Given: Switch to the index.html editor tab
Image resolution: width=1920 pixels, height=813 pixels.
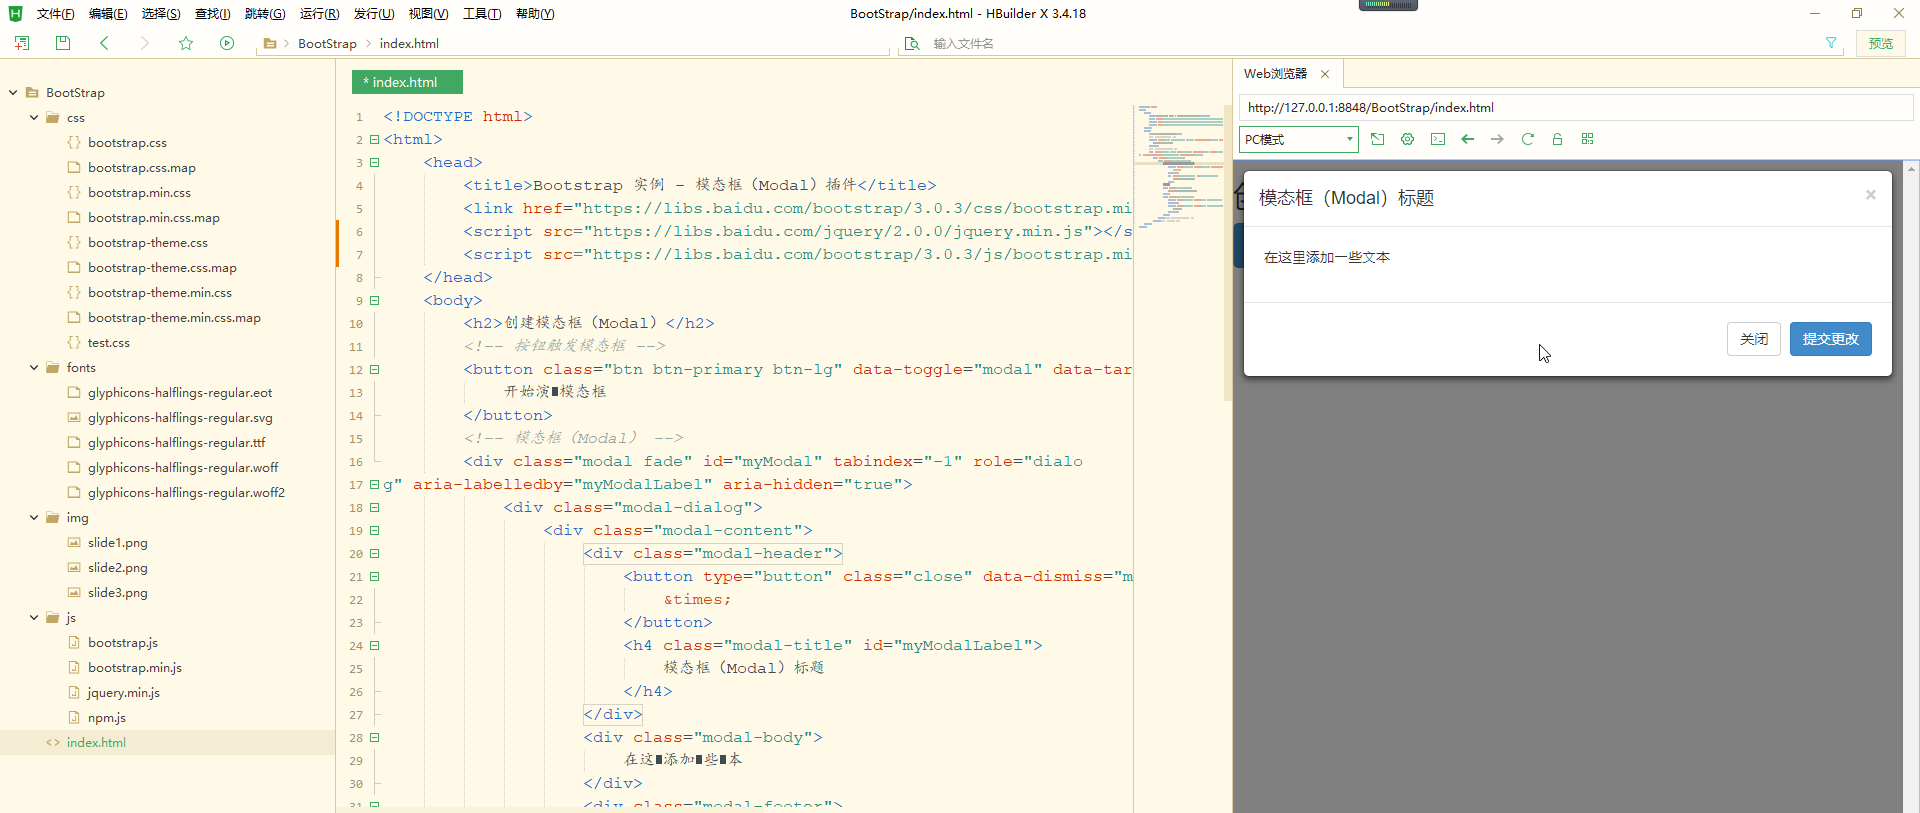Looking at the screenshot, I should point(407,82).
